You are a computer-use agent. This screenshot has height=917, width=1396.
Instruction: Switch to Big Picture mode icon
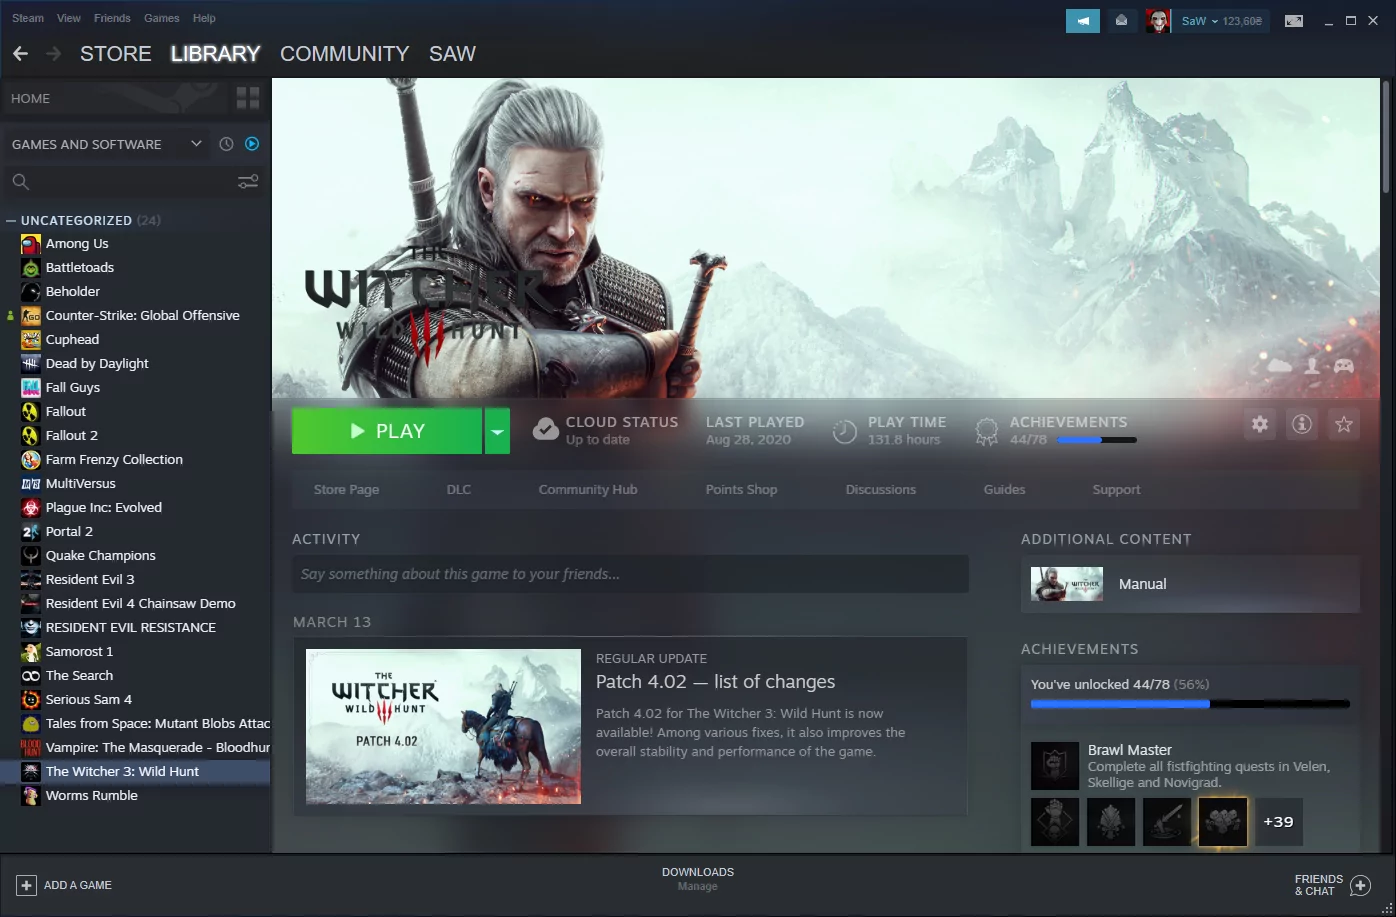(x=1294, y=21)
